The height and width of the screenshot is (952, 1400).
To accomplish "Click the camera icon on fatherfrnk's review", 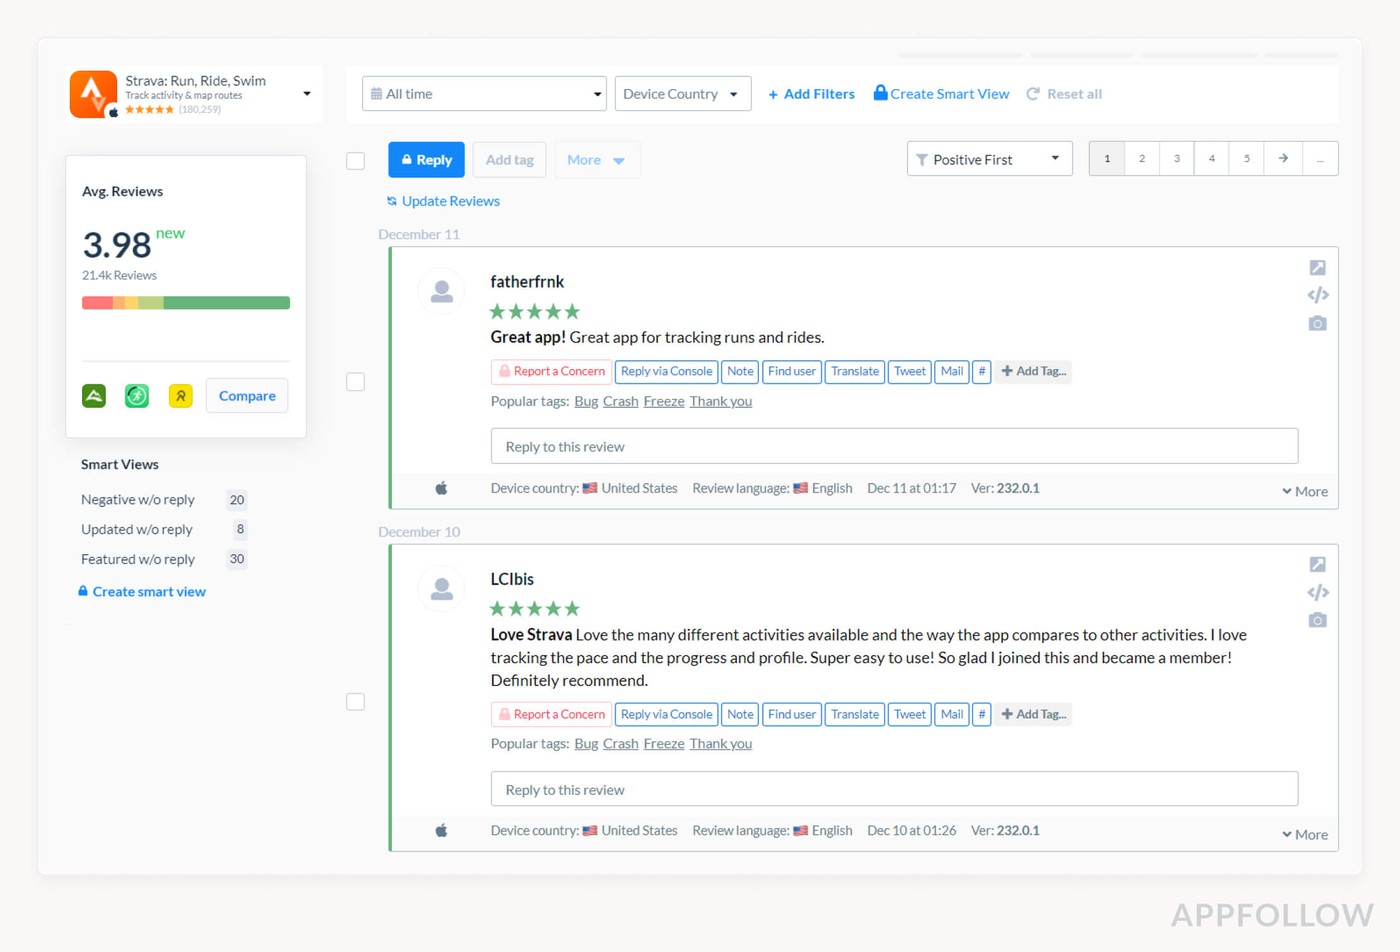I will point(1318,323).
